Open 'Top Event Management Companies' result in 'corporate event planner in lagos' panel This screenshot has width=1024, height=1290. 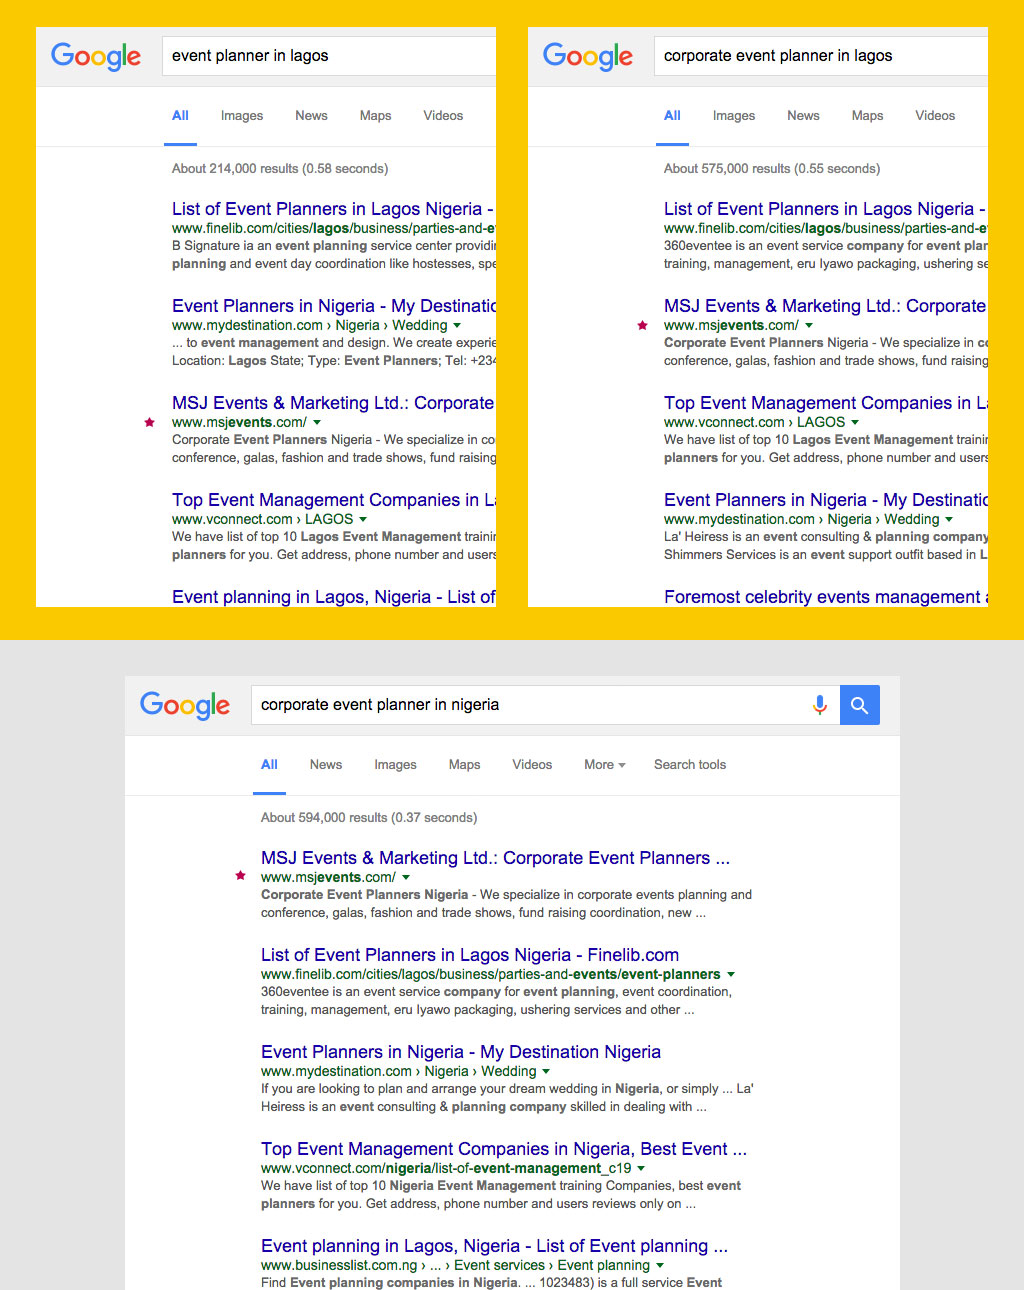[x=826, y=403]
